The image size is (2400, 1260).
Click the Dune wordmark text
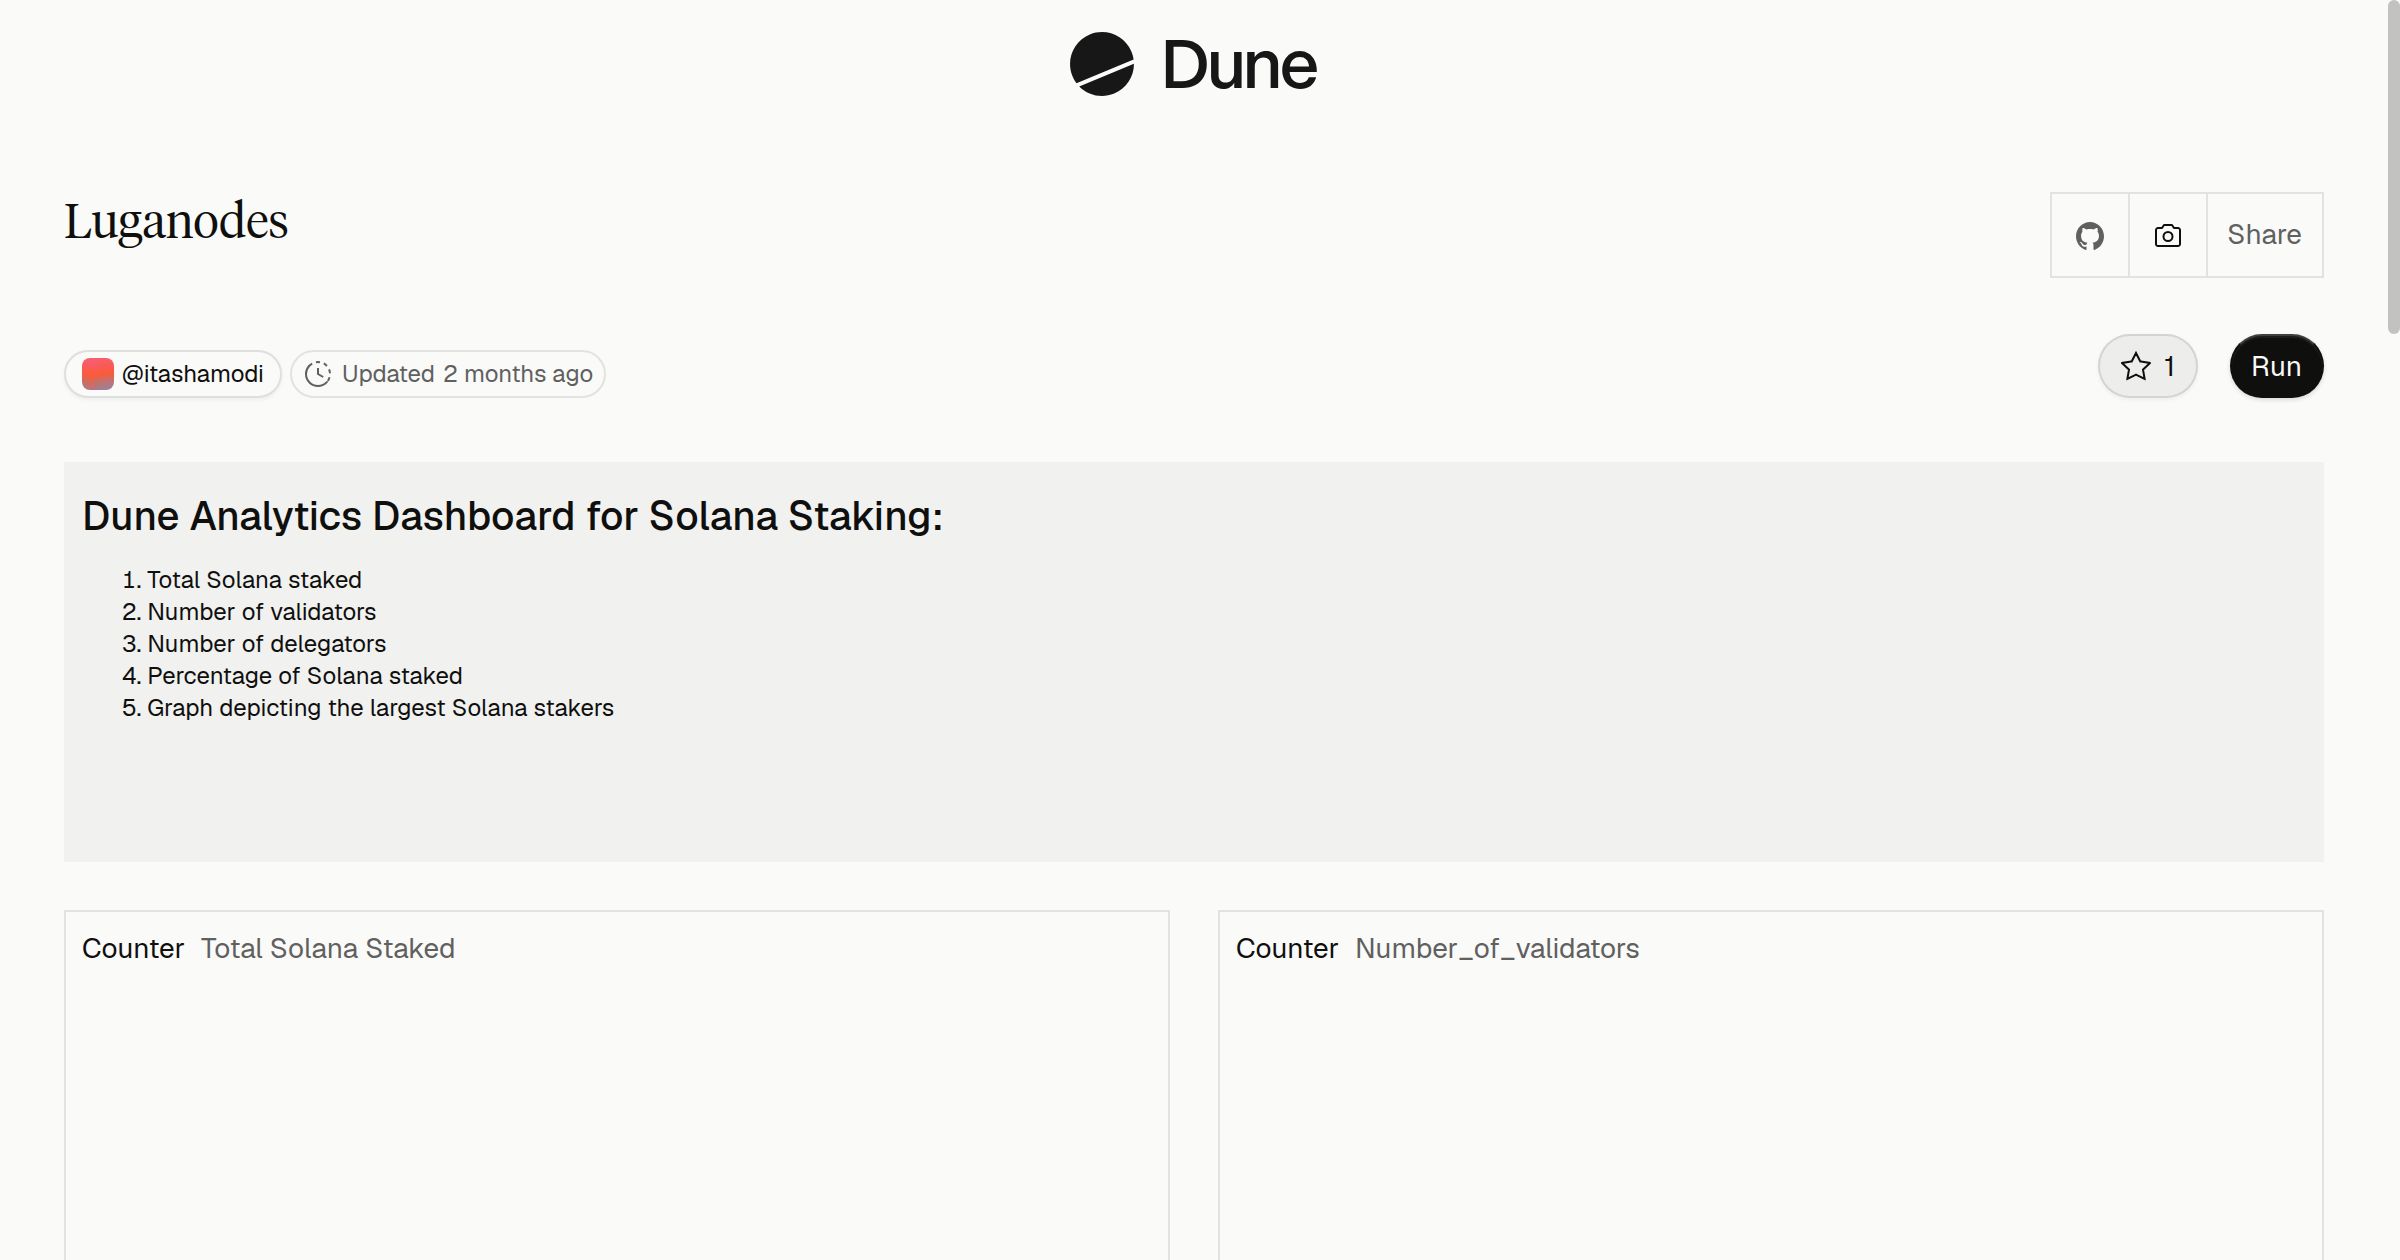click(x=1239, y=65)
